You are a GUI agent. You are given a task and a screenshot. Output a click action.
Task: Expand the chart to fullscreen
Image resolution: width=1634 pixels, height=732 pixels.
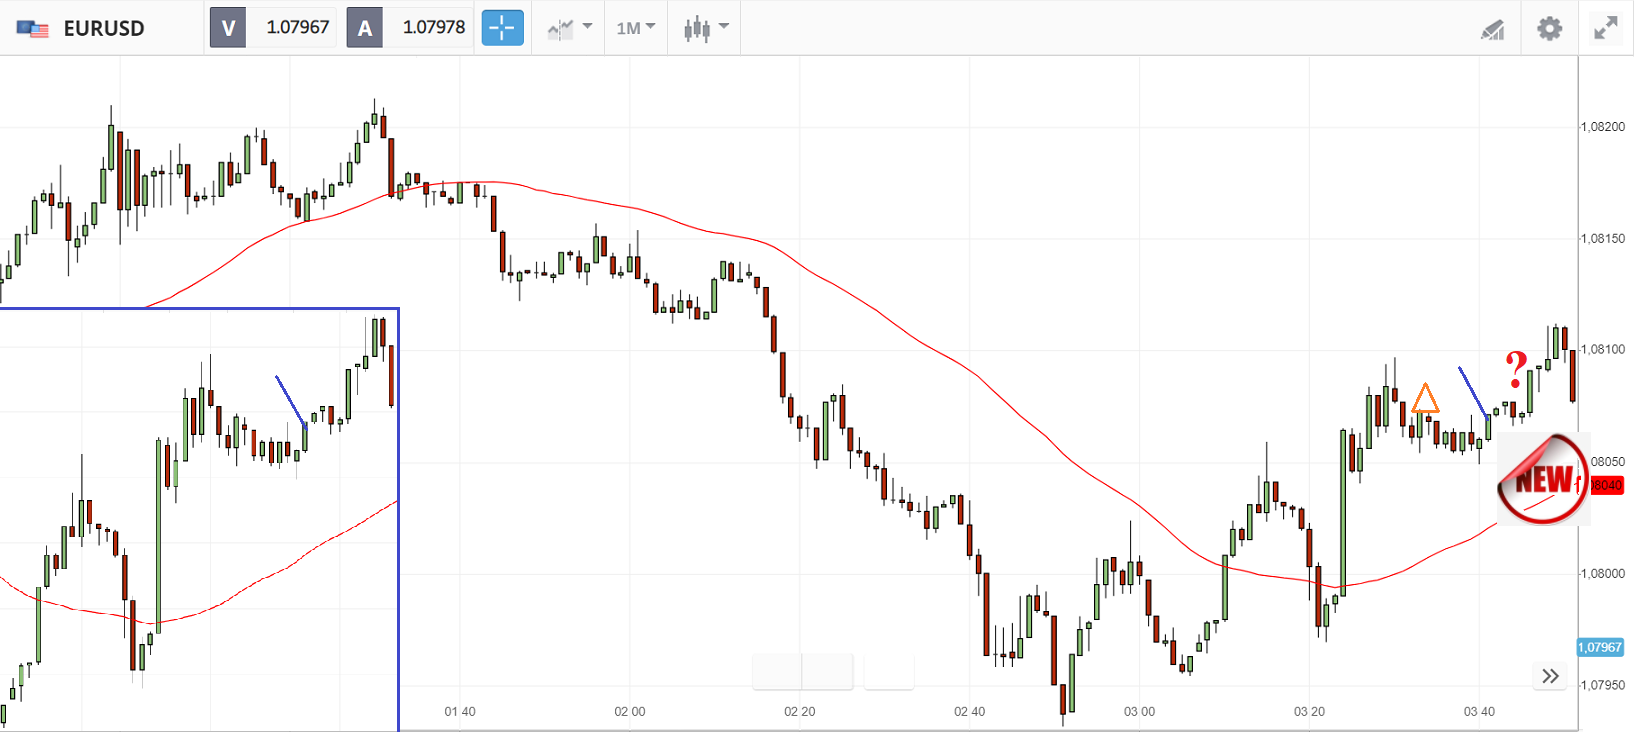[x=1605, y=28]
